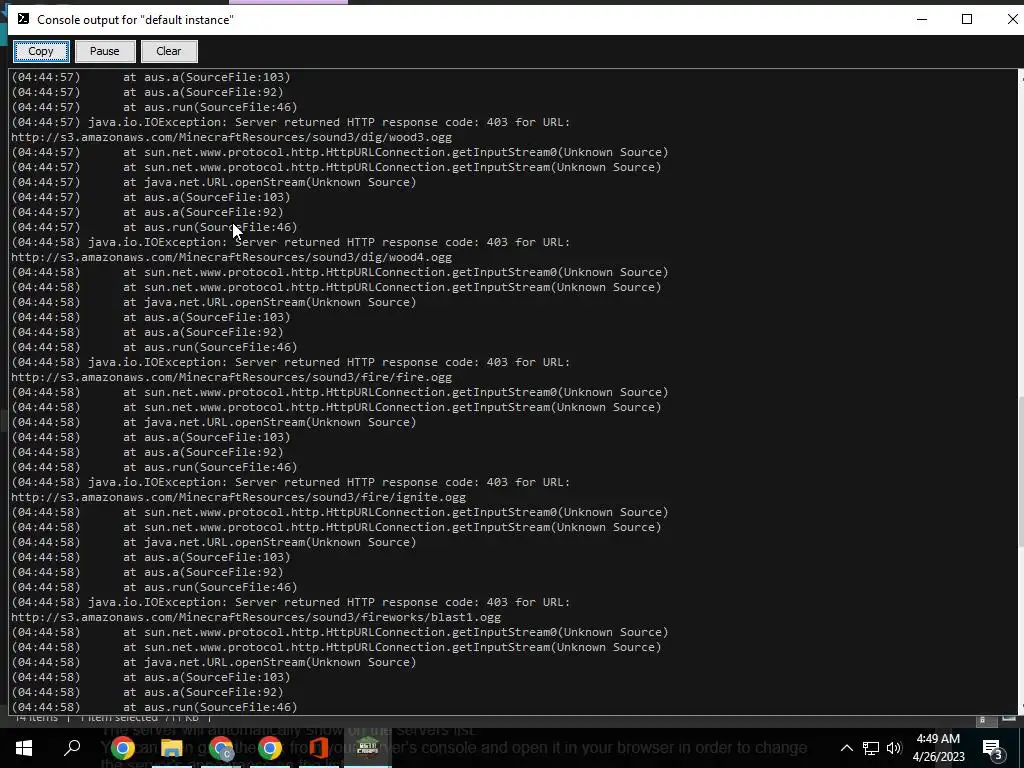
Task: Click the fire/ignite.ogg URL line
Action: [238, 498]
